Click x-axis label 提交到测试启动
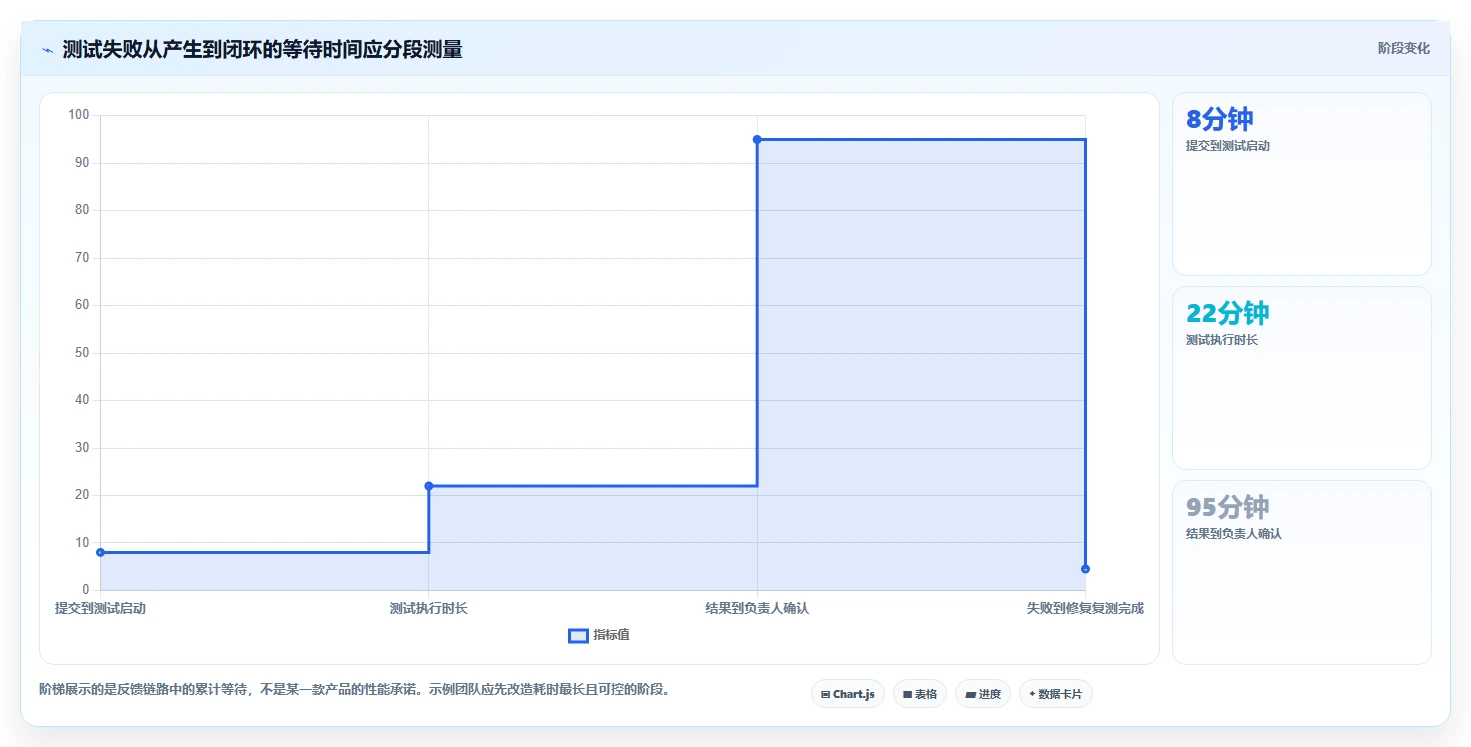Image resolution: width=1471 pixels, height=747 pixels. point(100,608)
